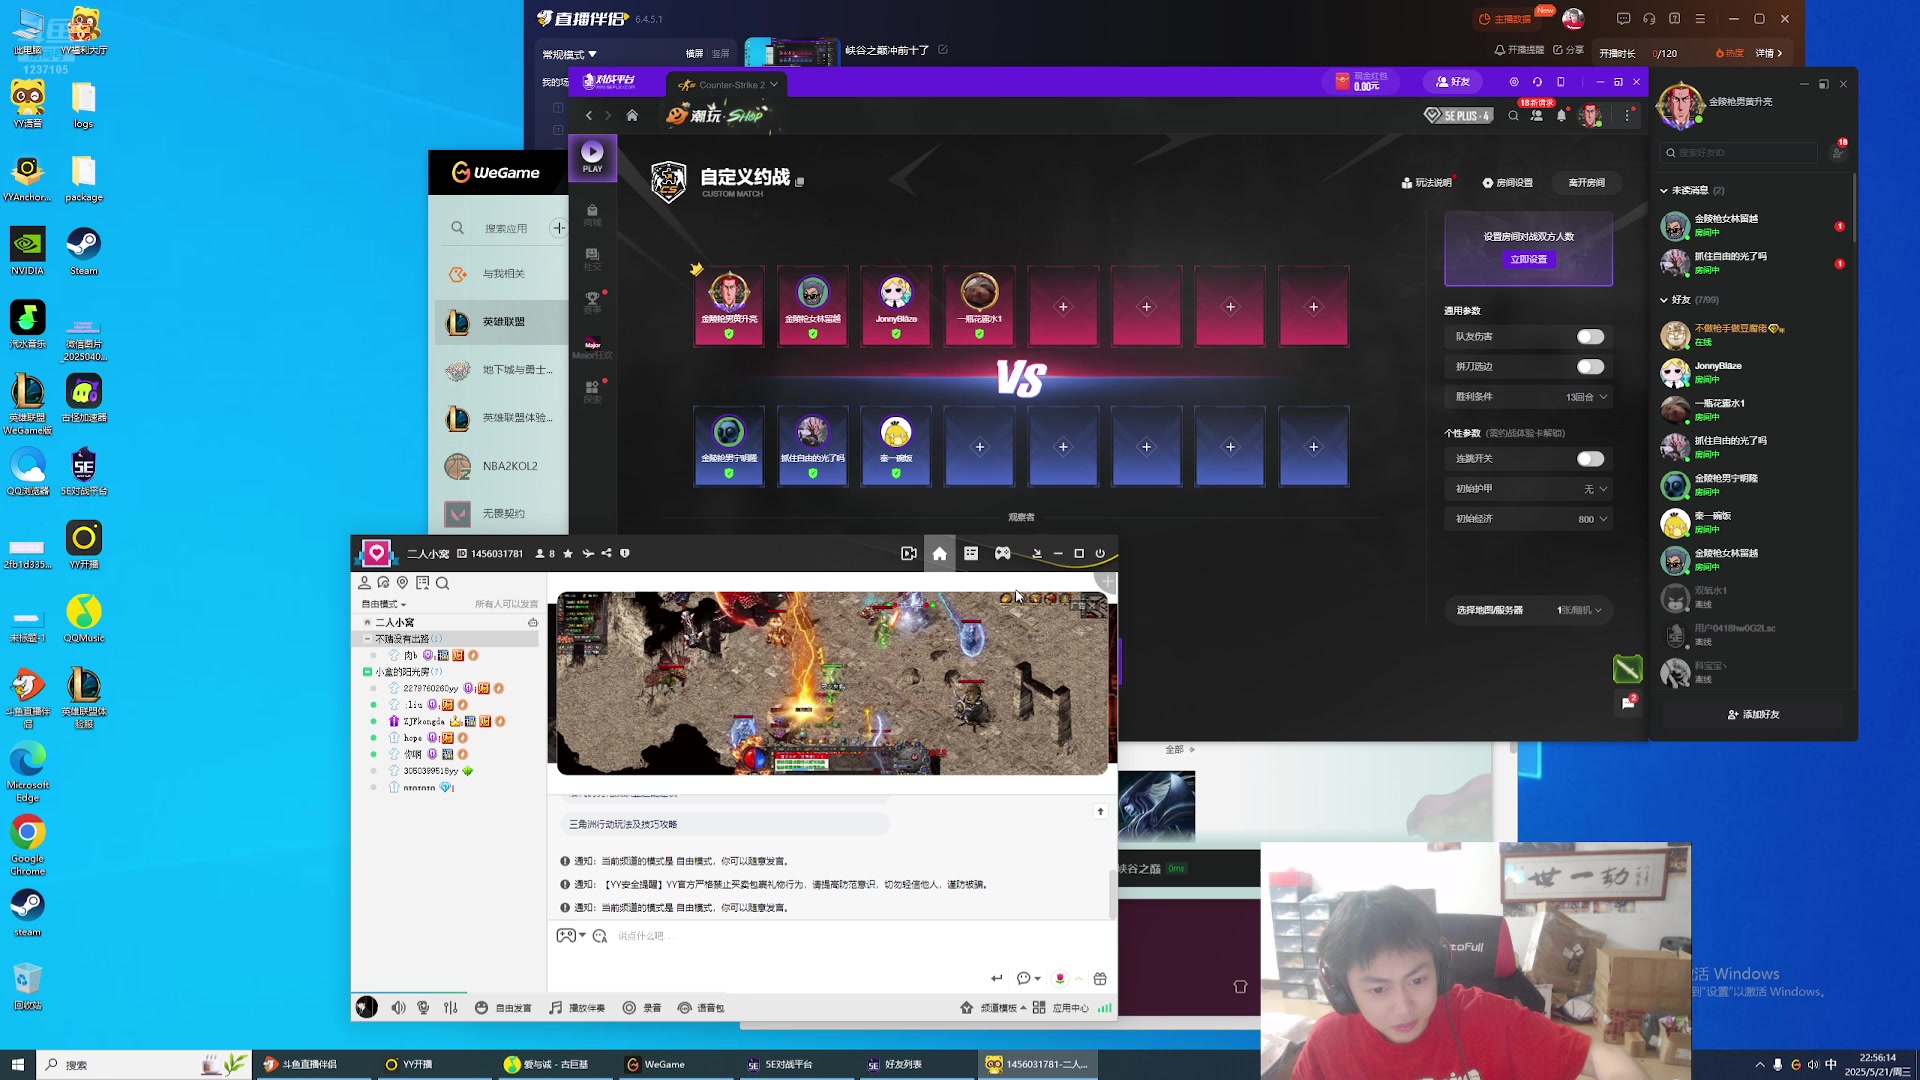The width and height of the screenshot is (1920, 1080).
Task: Mute the YY speaker volume icon
Action: coord(398,1008)
